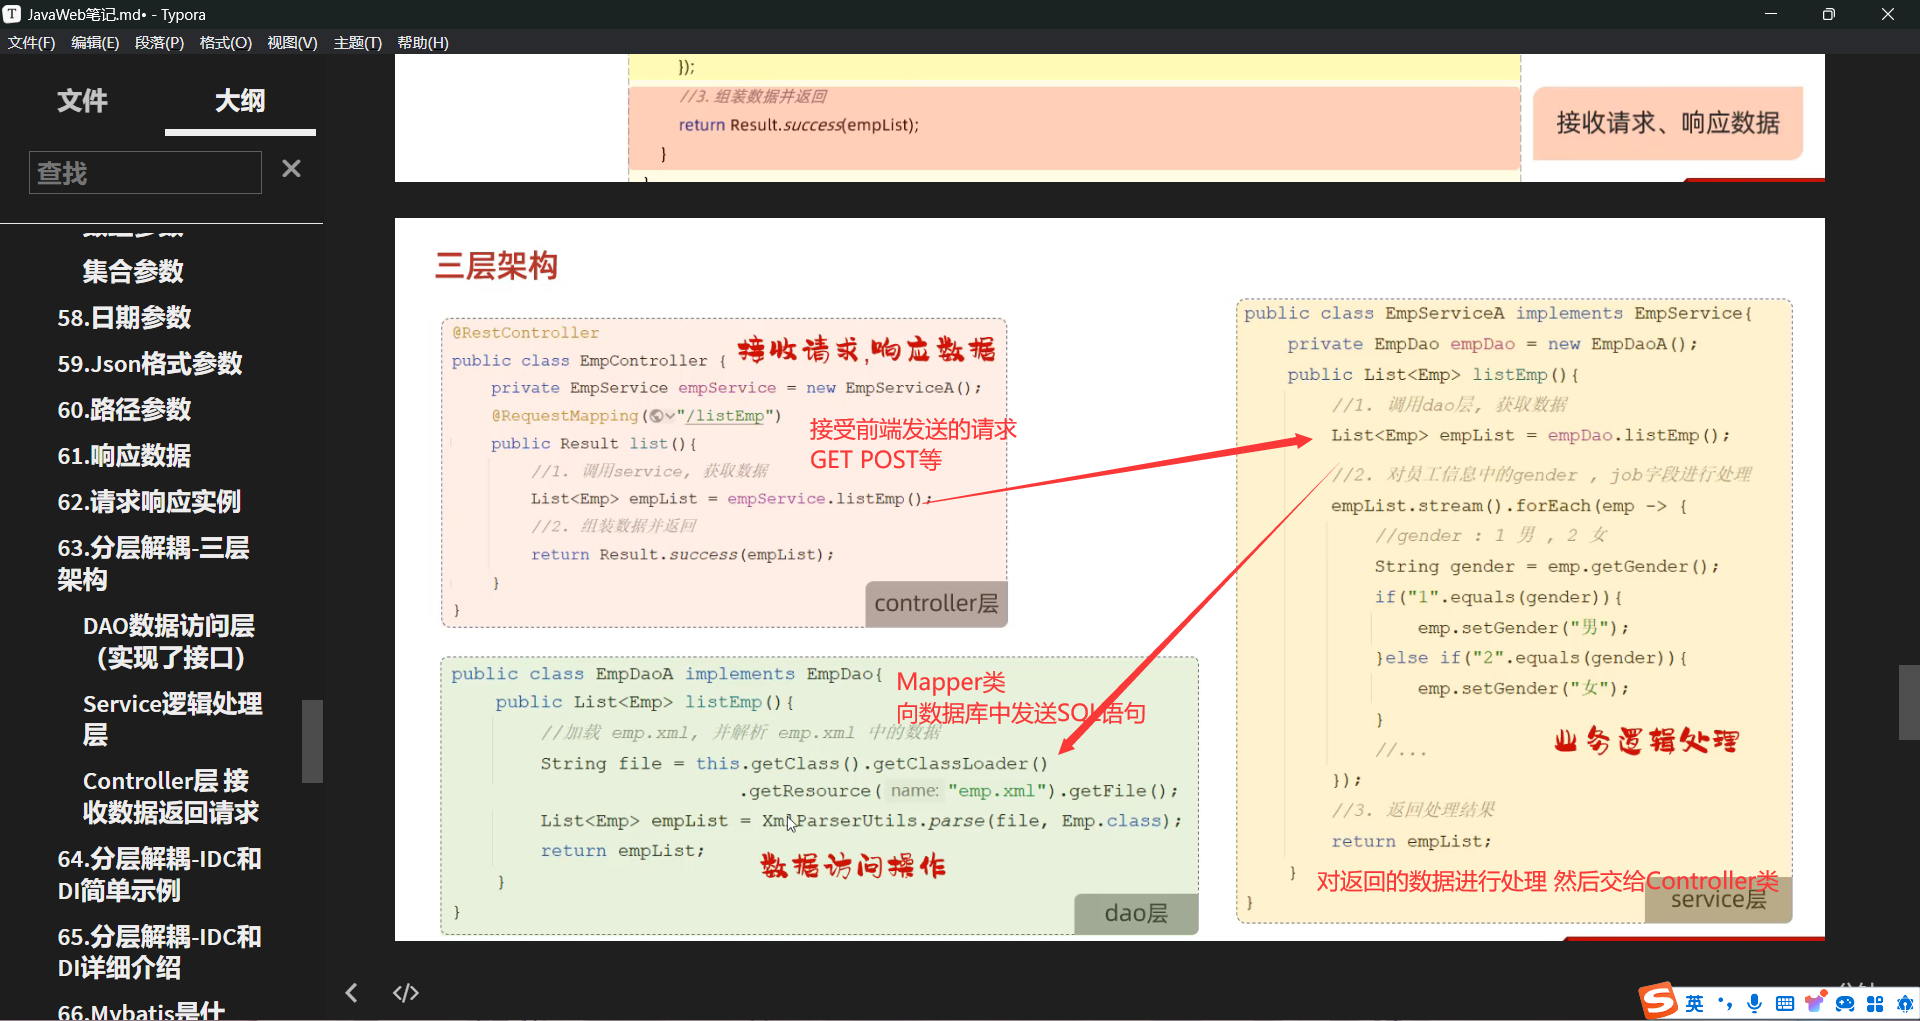The image size is (1920, 1021).
Task: Jump to 62.请求响应实例 in outline
Action: (149, 501)
